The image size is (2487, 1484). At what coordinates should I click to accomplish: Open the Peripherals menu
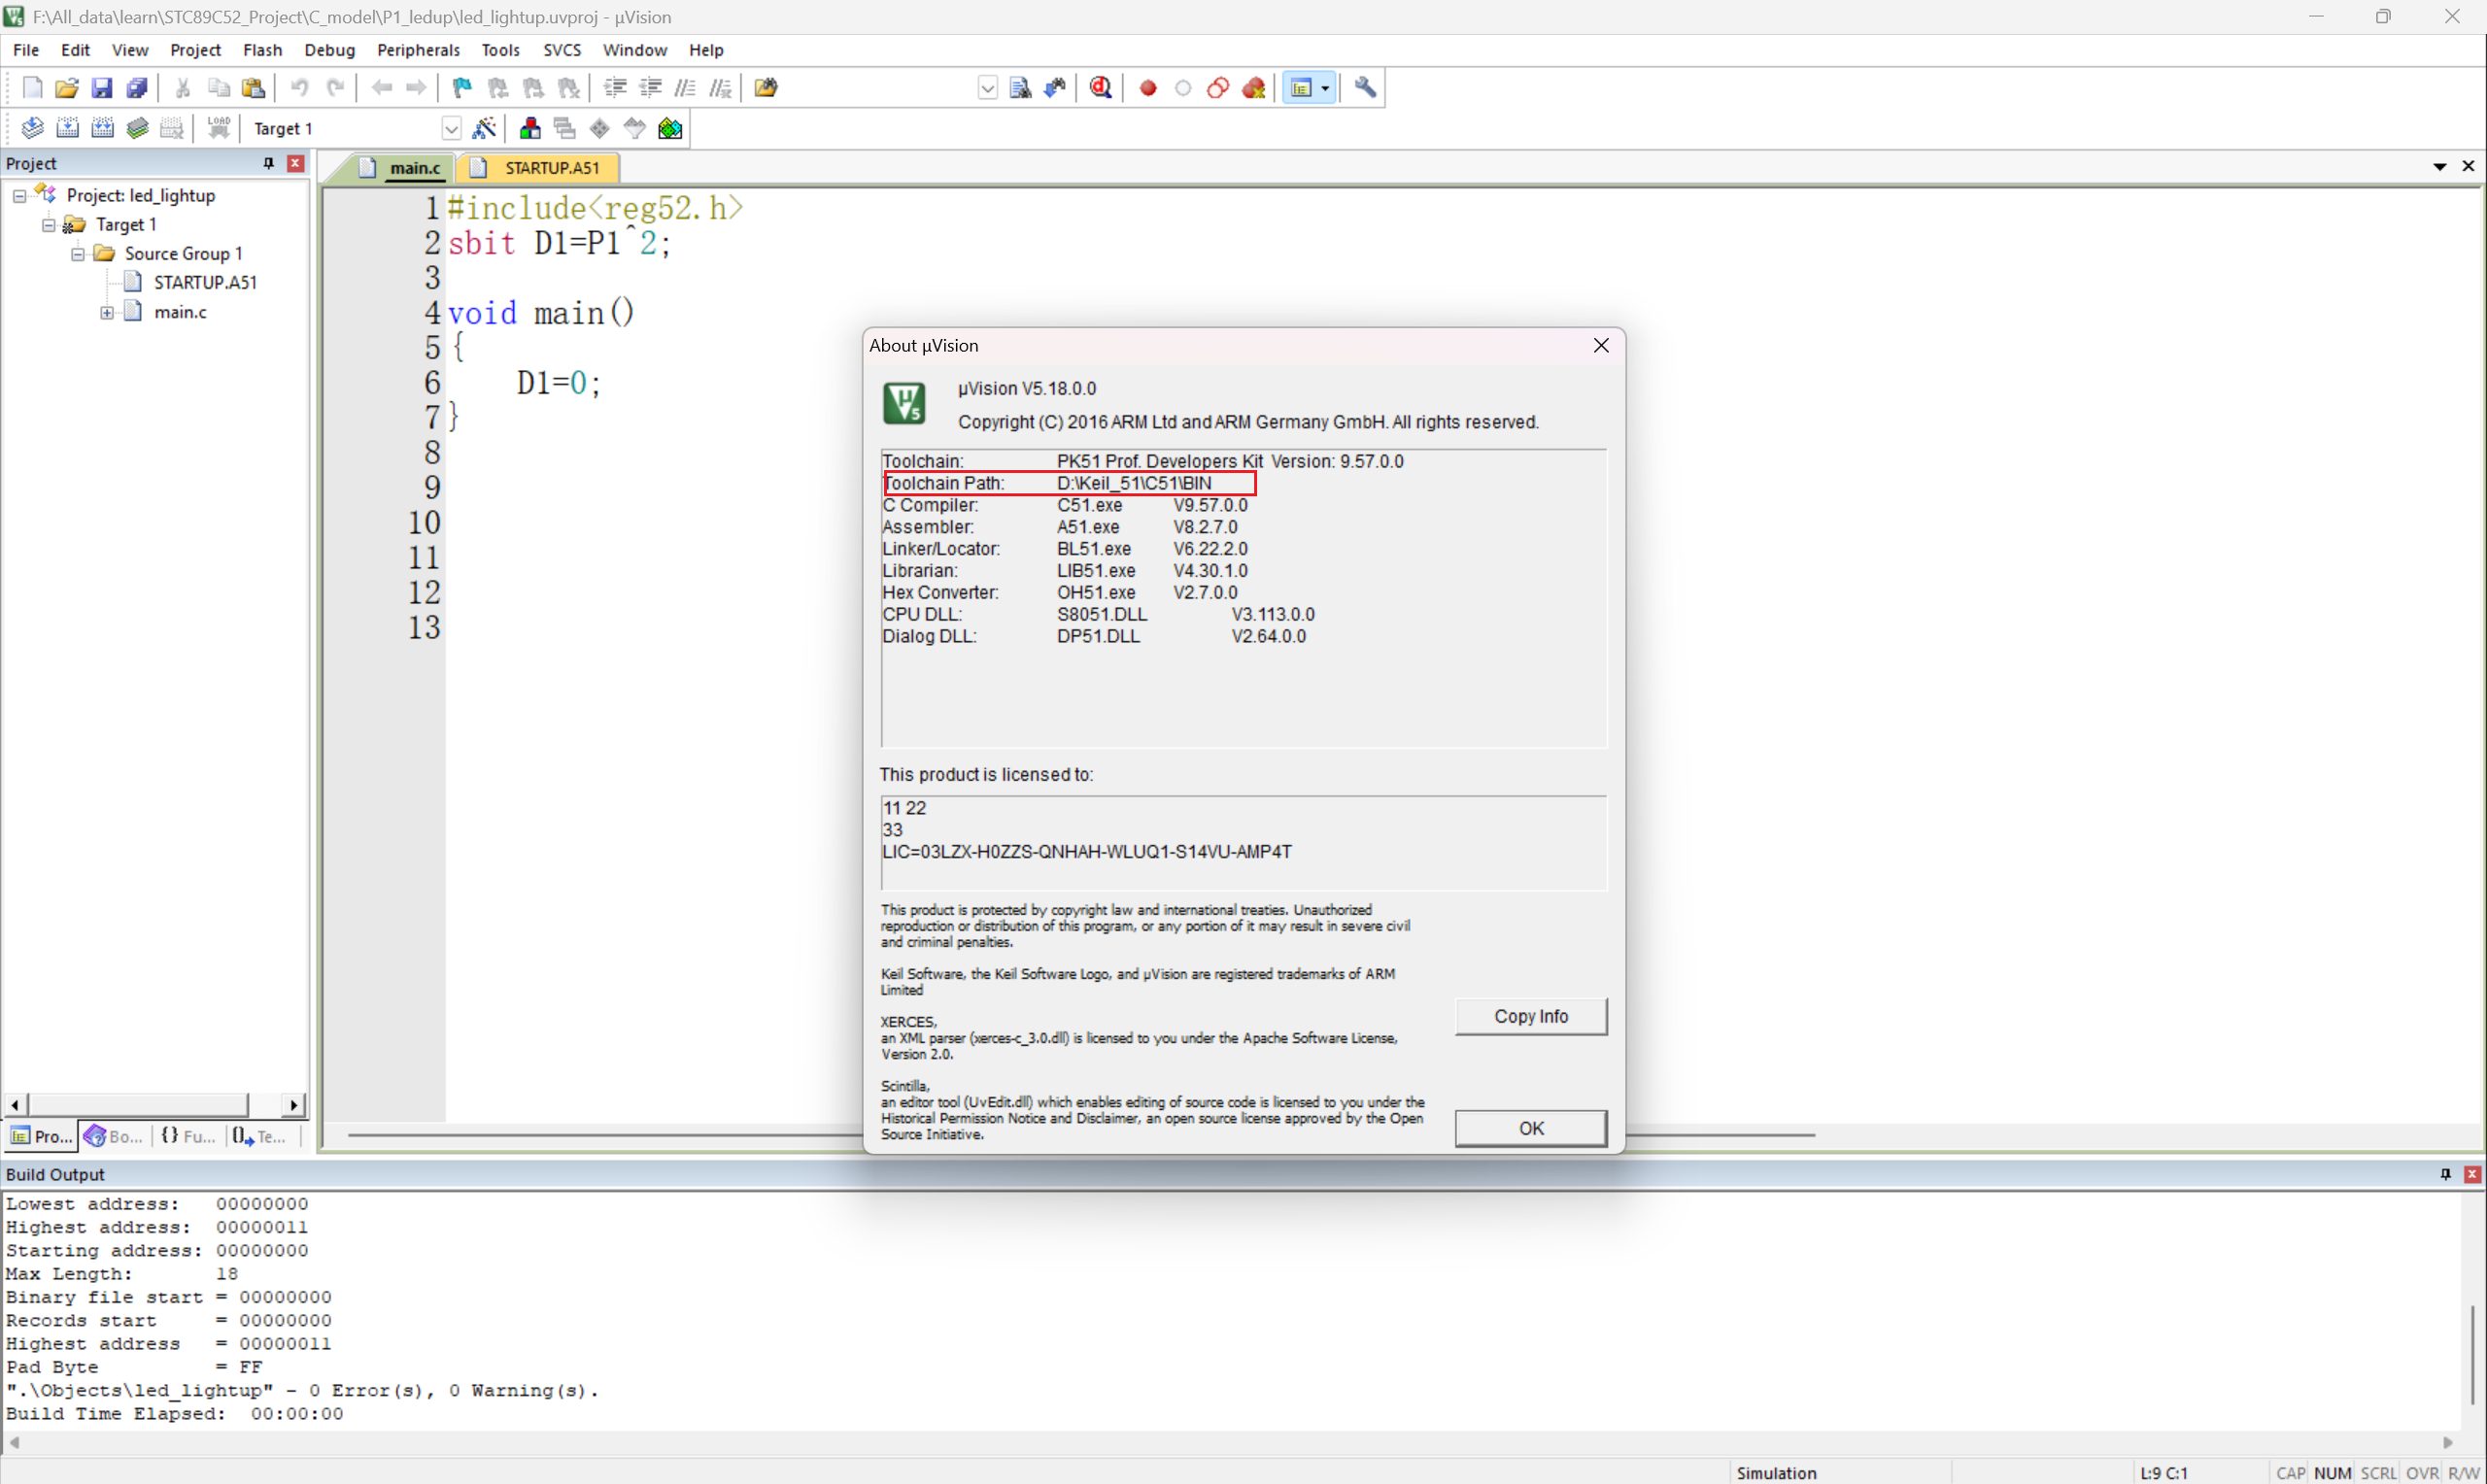[x=417, y=50]
